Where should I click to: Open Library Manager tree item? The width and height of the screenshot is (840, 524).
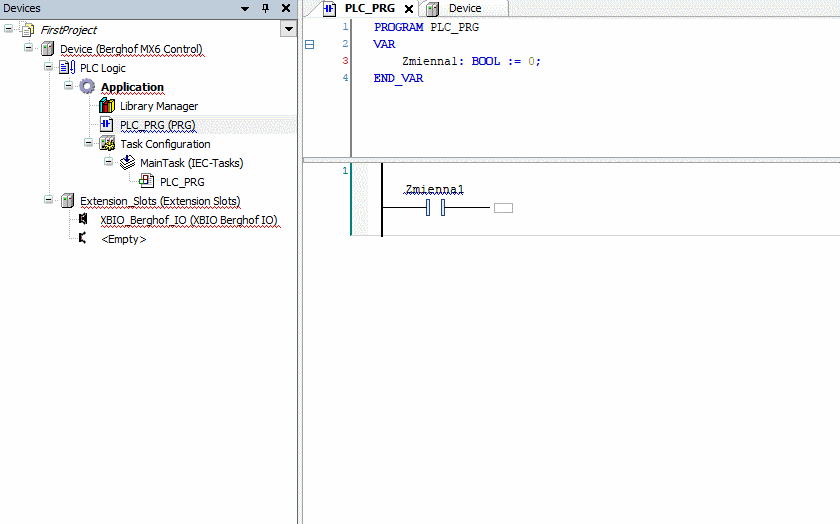159,106
